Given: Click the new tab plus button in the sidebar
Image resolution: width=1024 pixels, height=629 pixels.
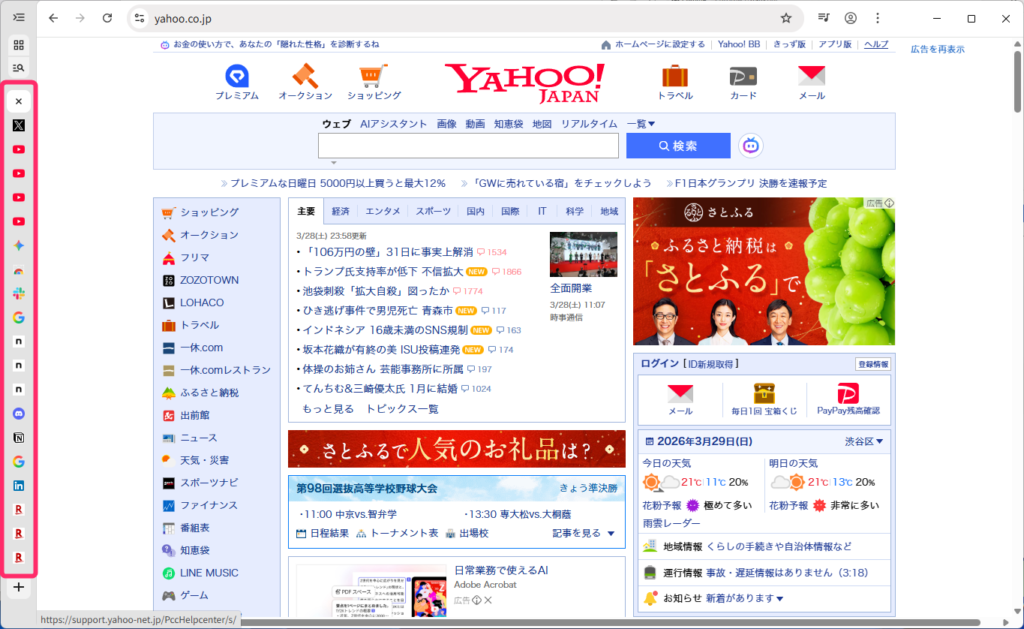Looking at the screenshot, I should [19, 588].
